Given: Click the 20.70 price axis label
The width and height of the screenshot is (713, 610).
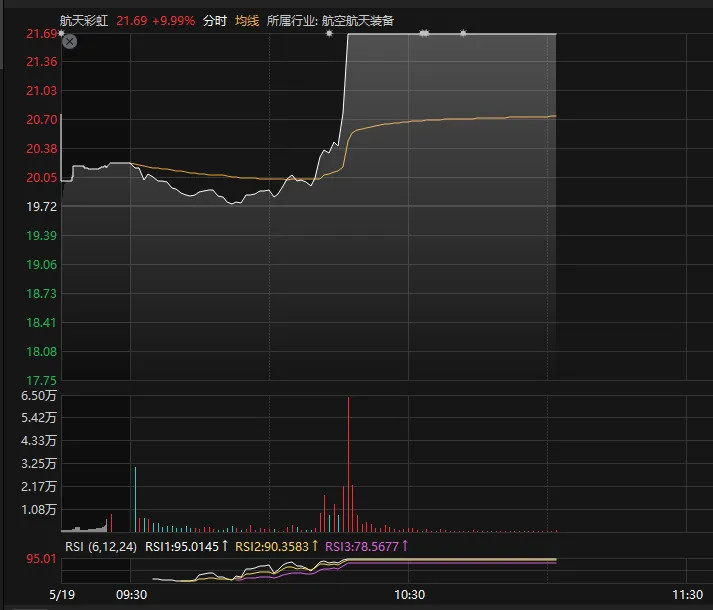Looking at the screenshot, I should [x=42, y=120].
